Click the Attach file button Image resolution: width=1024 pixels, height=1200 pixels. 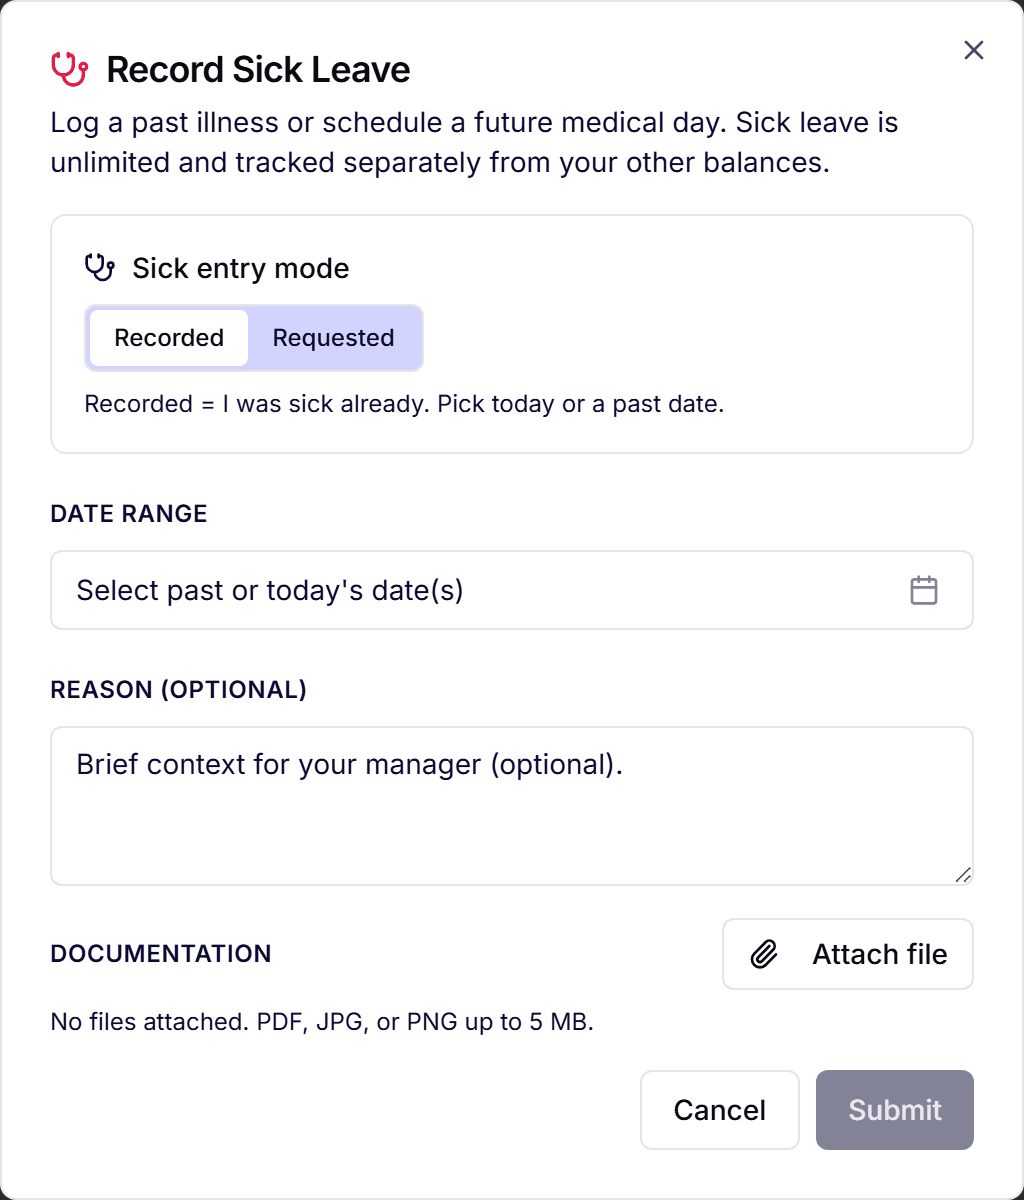point(848,954)
